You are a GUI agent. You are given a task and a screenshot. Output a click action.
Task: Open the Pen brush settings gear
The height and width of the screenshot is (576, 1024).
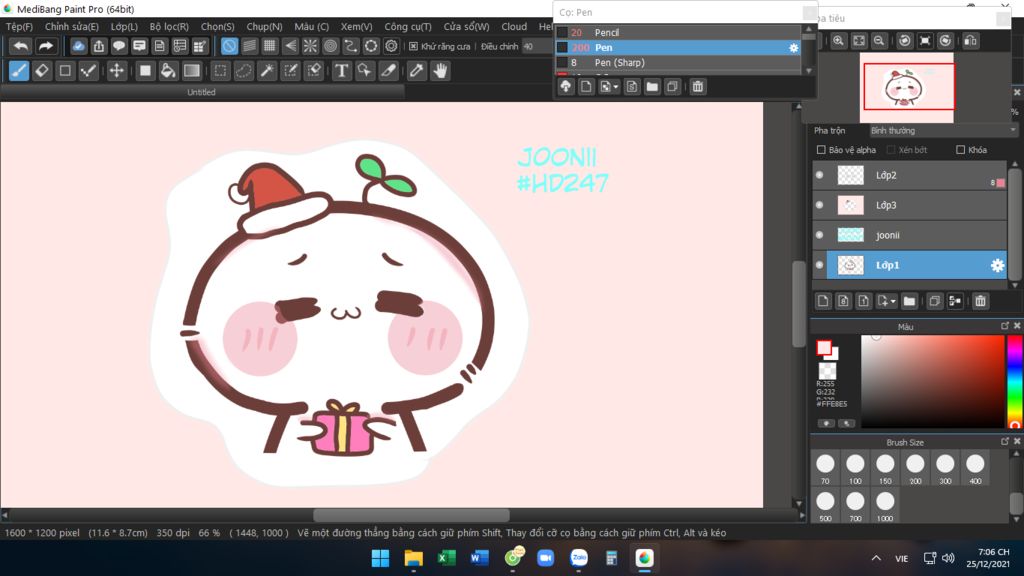coord(793,48)
